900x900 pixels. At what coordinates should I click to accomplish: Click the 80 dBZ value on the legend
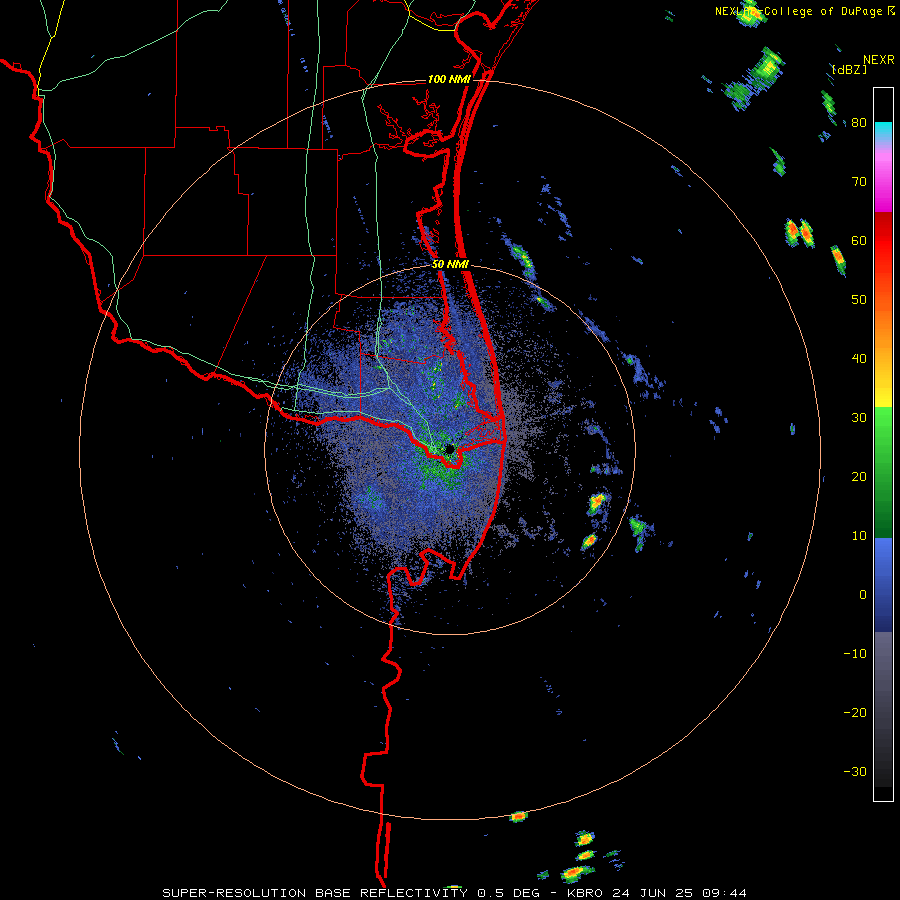[x=859, y=123]
